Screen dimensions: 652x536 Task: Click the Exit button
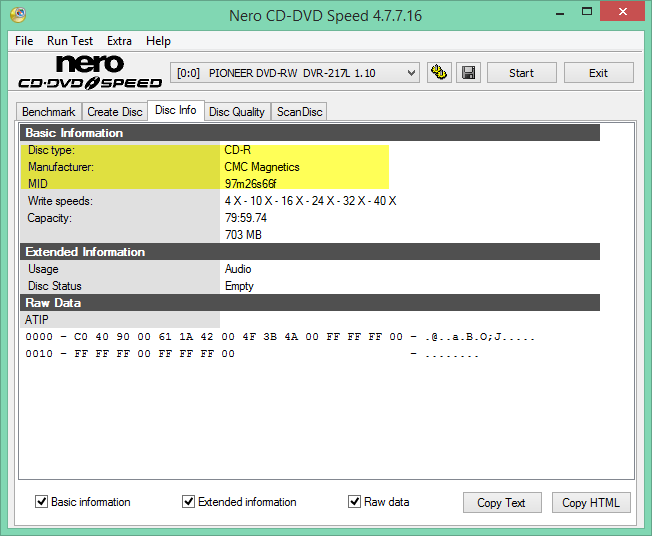pos(598,73)
